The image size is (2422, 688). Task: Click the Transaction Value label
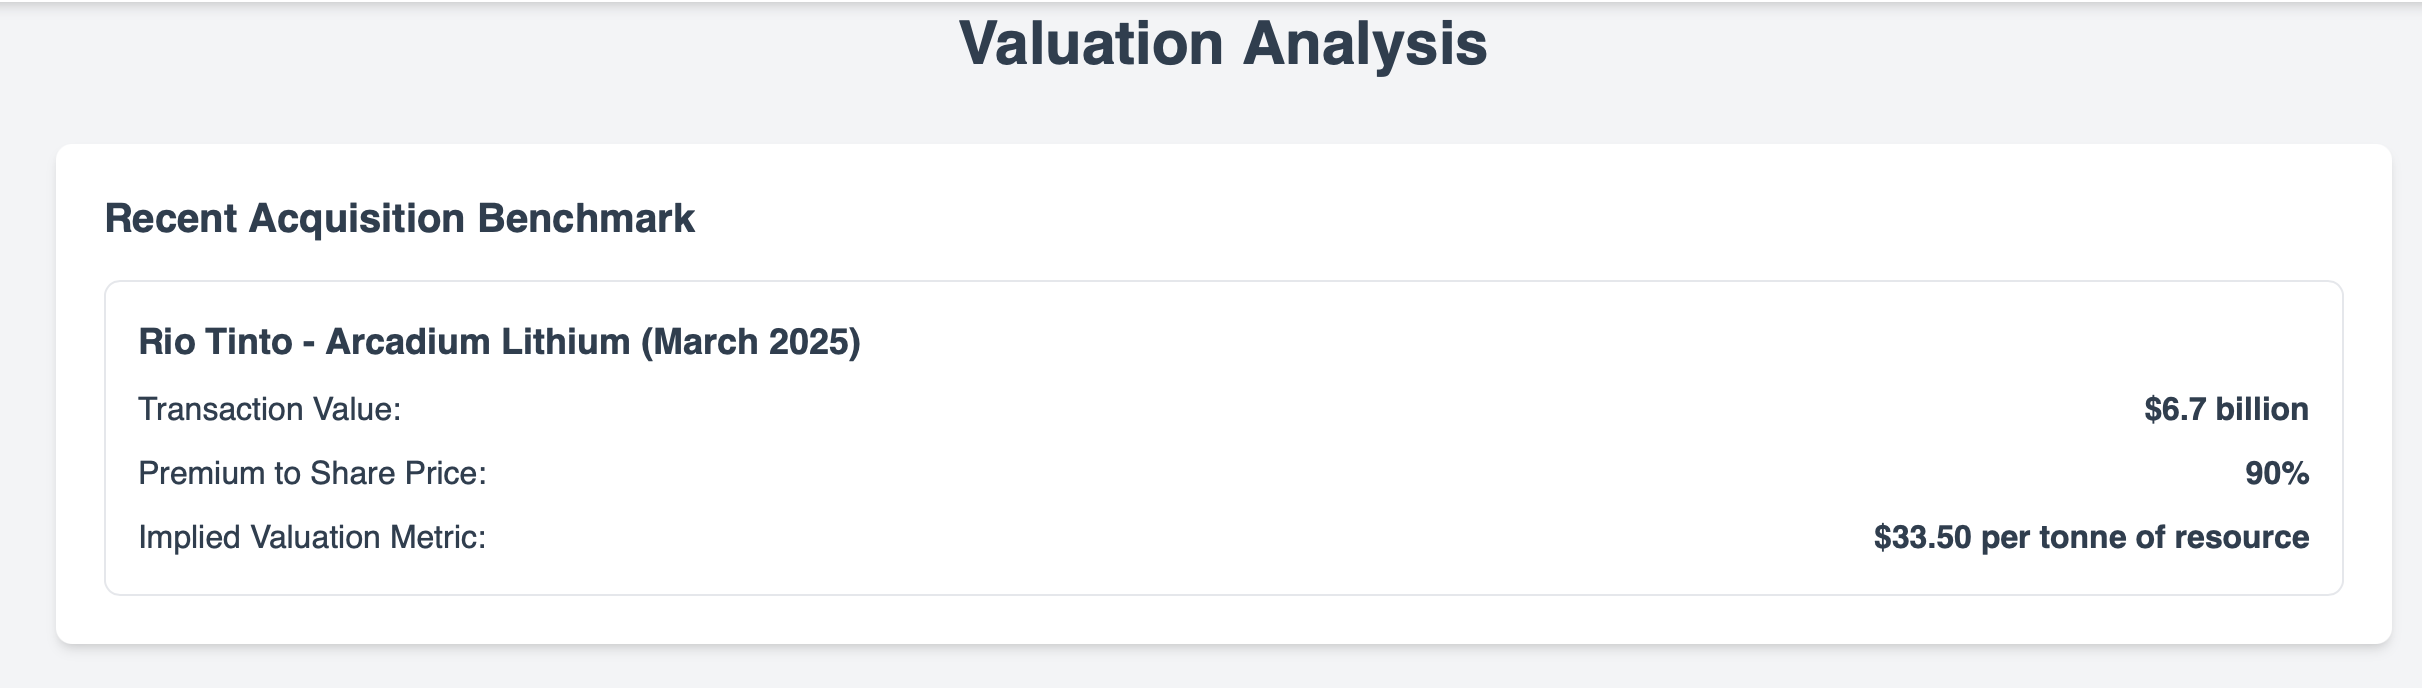[270, 409]
